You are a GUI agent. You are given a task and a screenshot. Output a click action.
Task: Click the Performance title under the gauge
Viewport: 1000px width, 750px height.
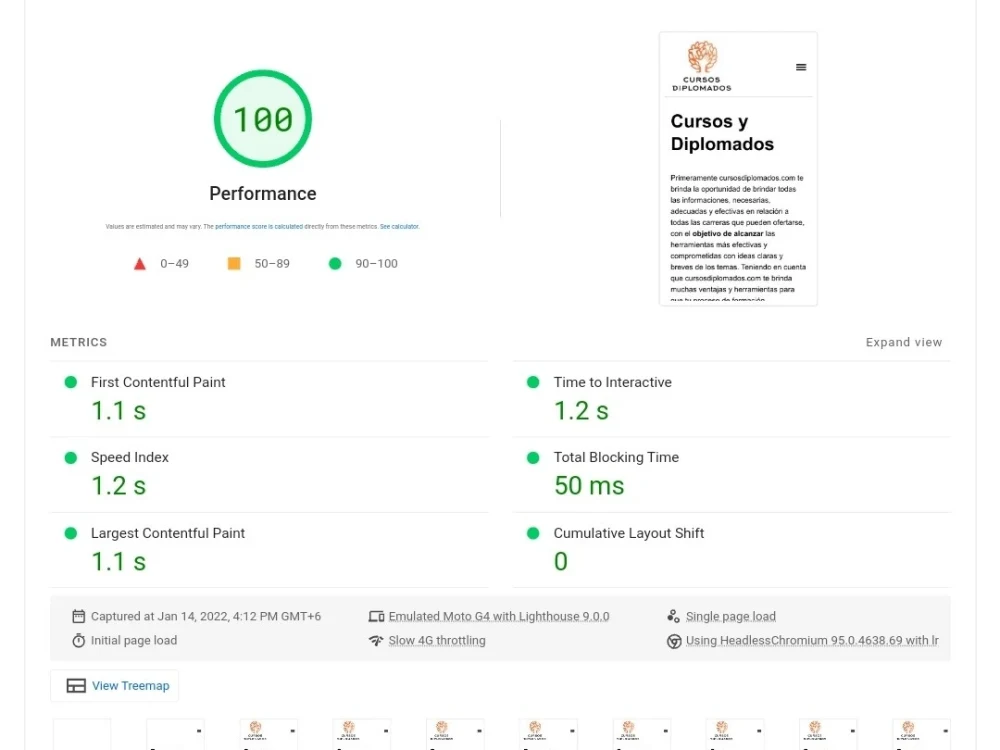[263, 193]
